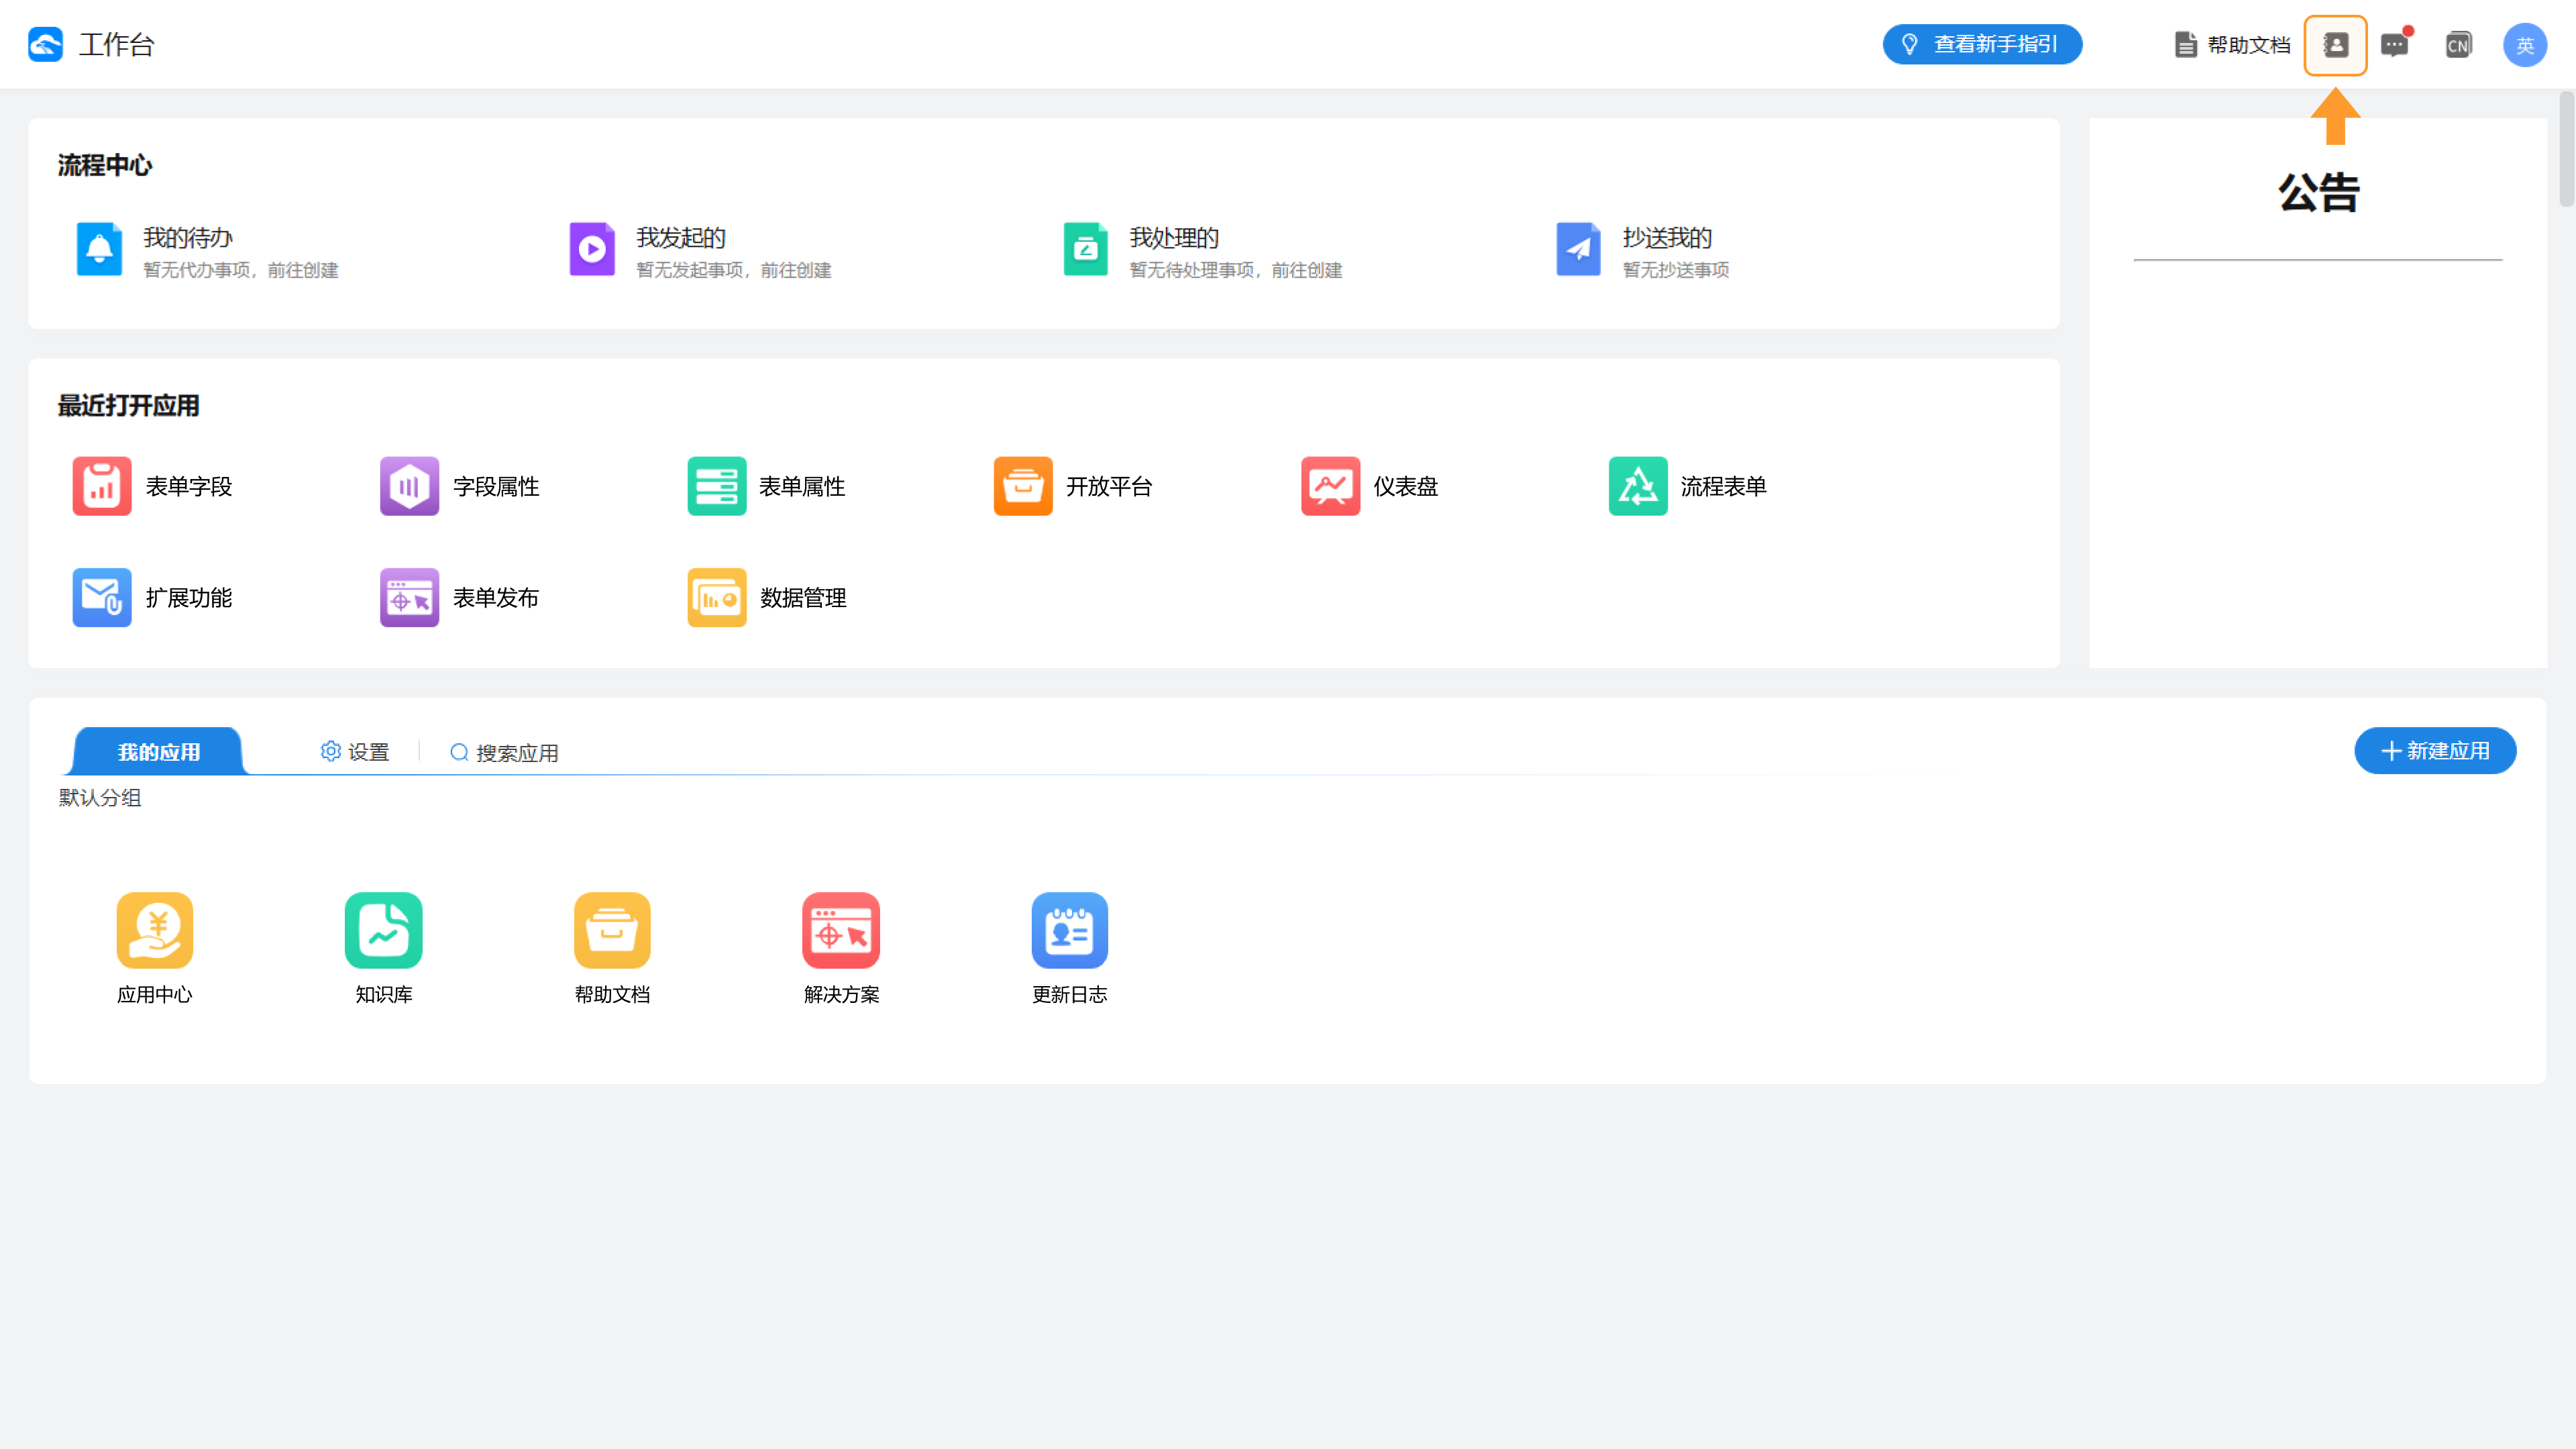
Task: Click 流程中心 section title
Action: [x=105, y=165]
